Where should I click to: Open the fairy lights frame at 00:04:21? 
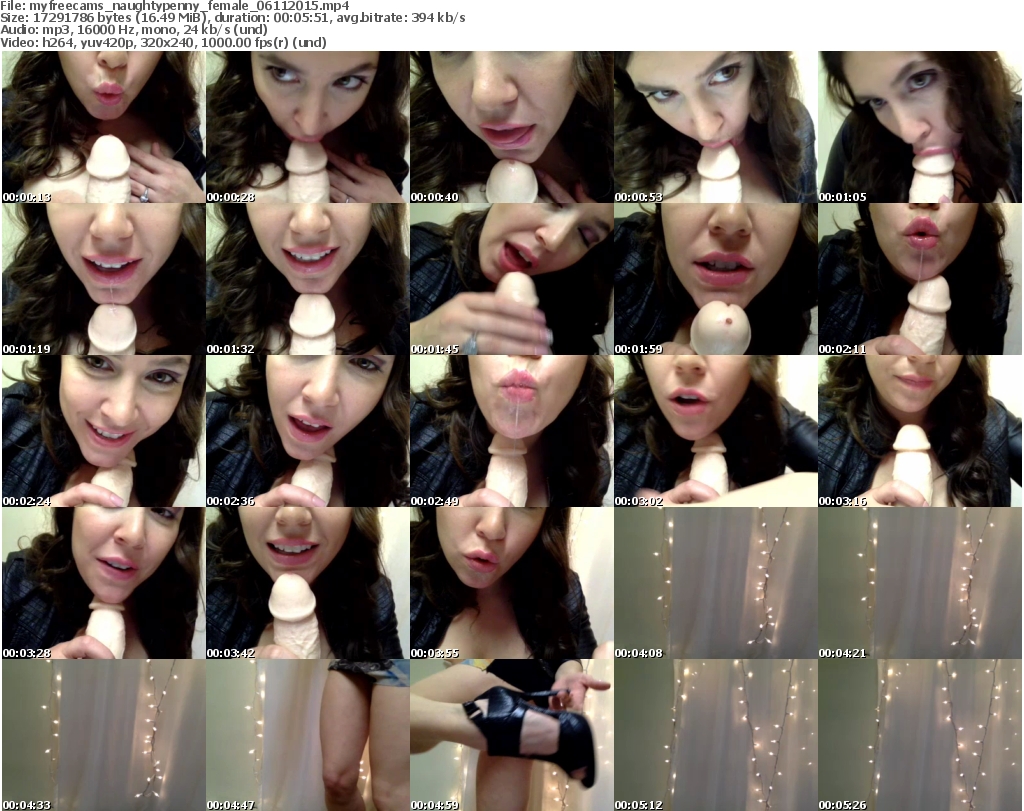click(920, 583)
